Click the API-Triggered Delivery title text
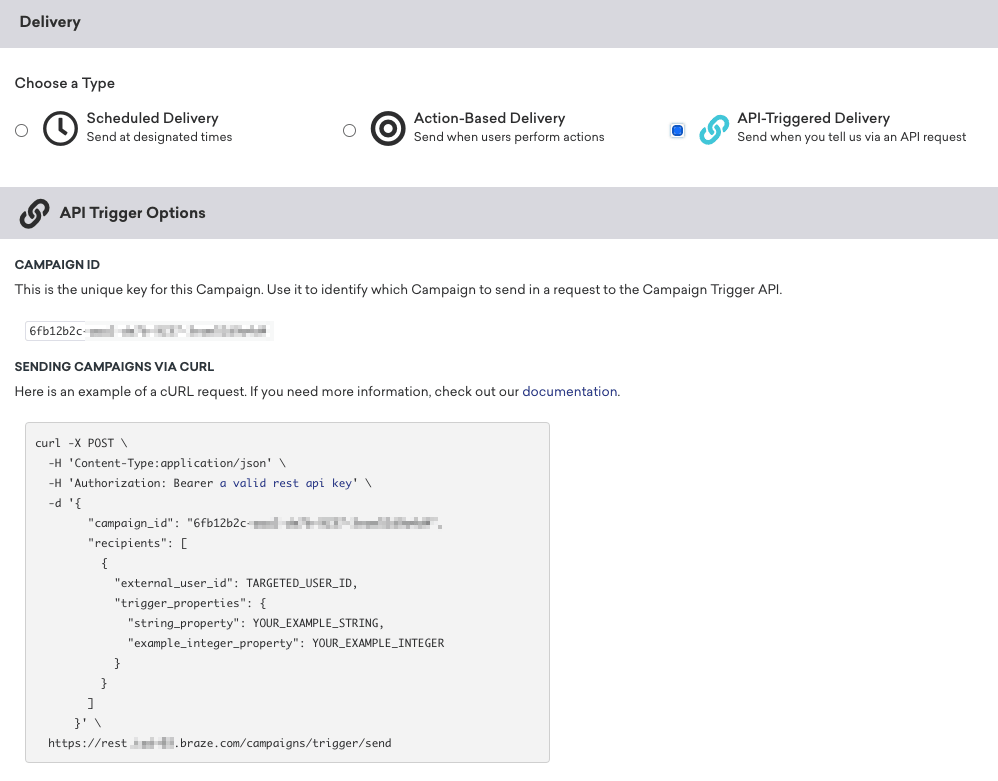The image size is (998, 781). (813, 118)
